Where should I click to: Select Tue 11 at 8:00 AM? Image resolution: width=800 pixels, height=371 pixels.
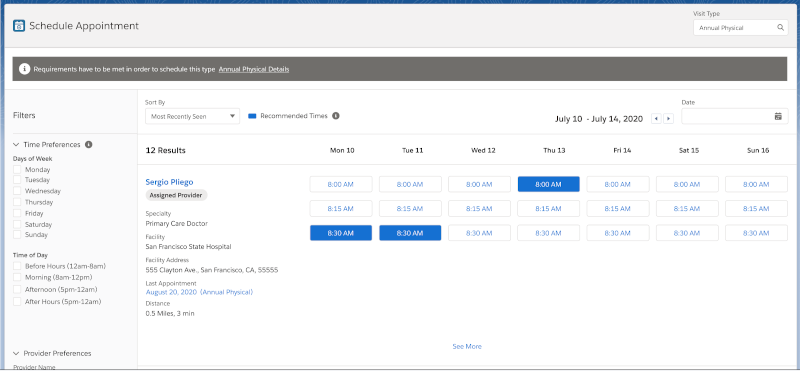click(x=410, y=184)
